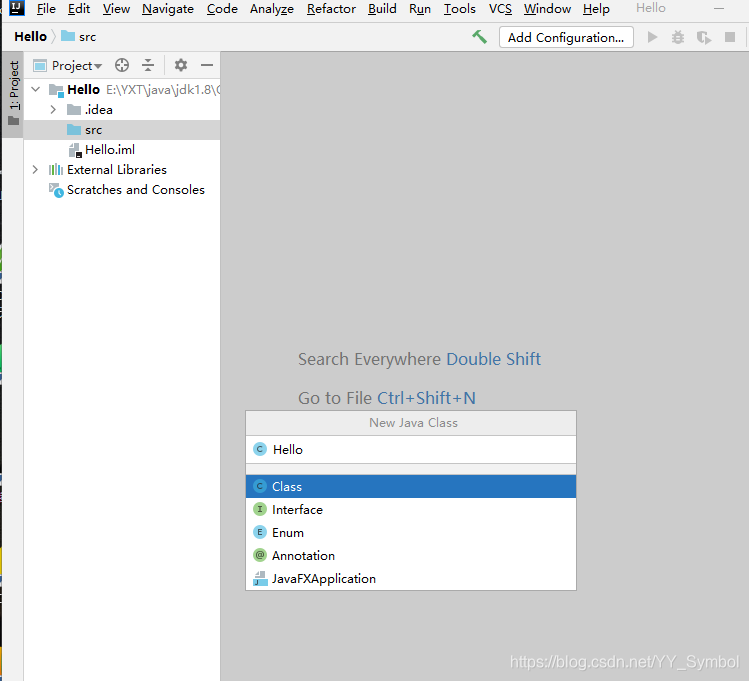The height and width of the screenshot is (681, 749).
Task: Click the IntelliJ IDEA logo icon
Action: click(17, 8)
